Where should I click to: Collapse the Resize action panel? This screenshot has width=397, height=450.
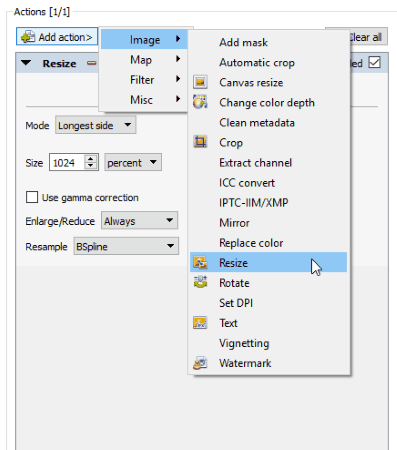click(x=26, y=63)
